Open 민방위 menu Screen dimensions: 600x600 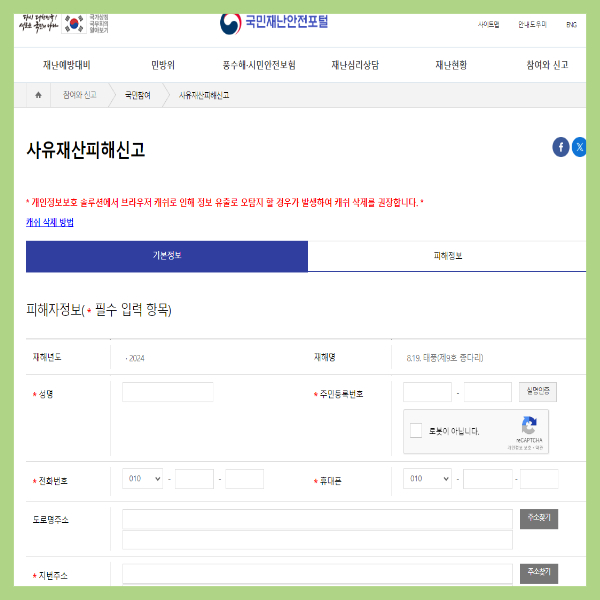pos(163,65)
